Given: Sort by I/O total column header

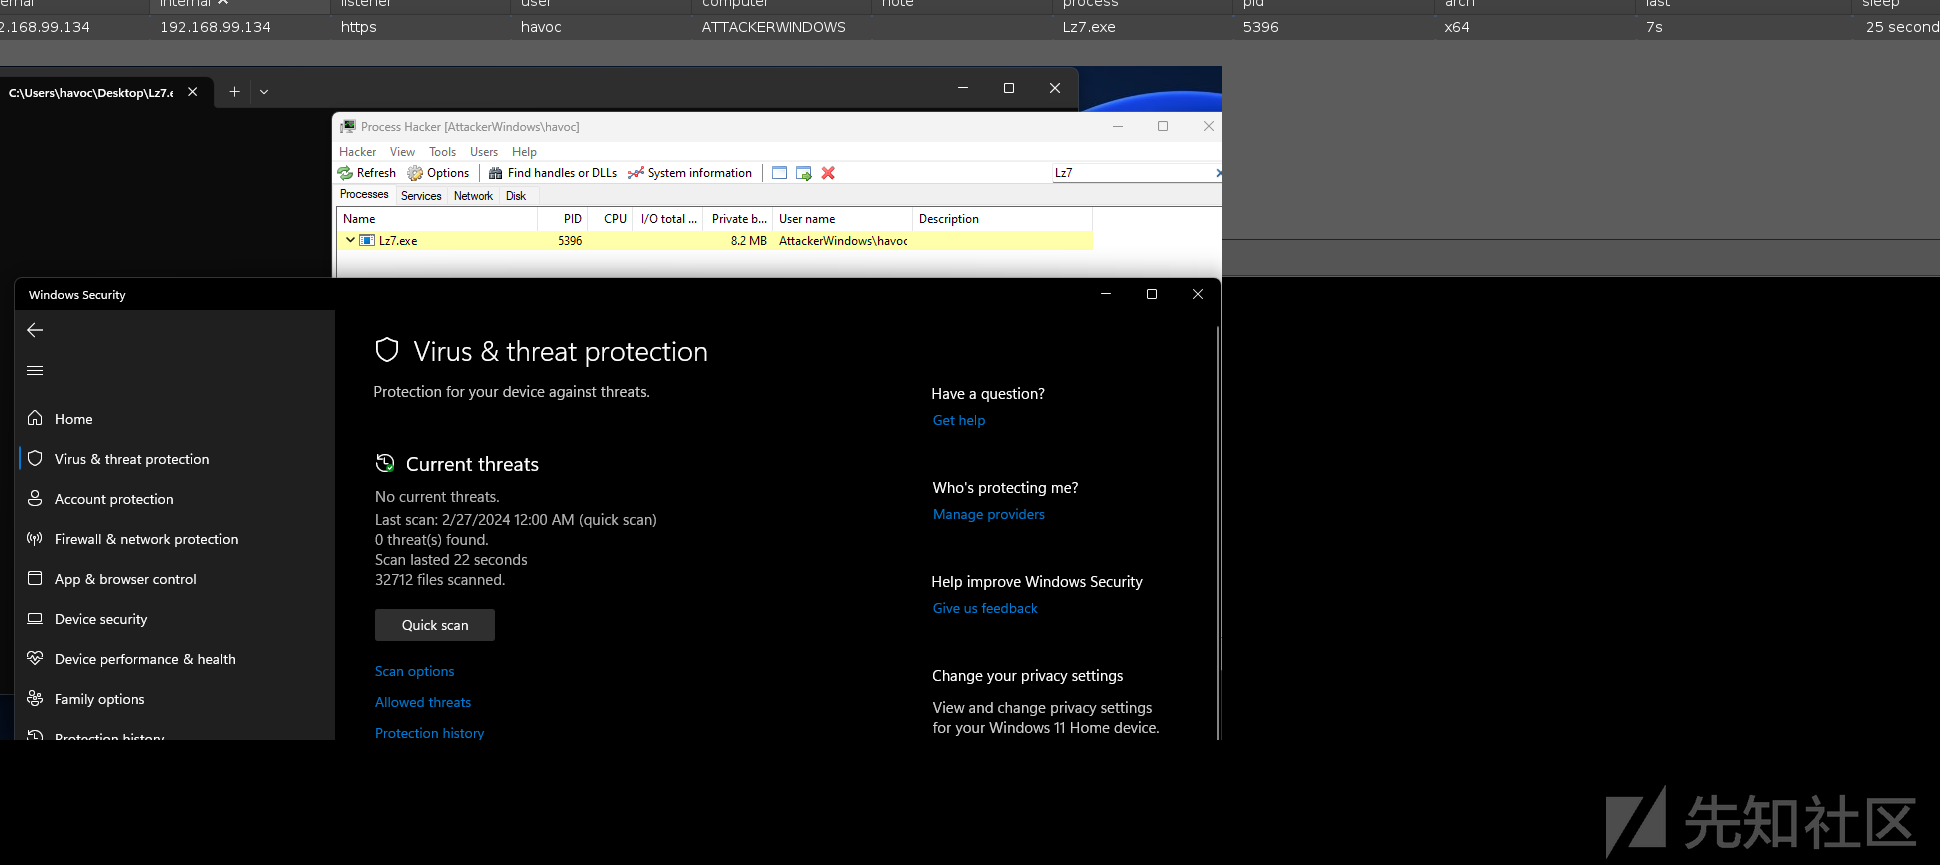Looking at the screenshot, I should point(669,219).
